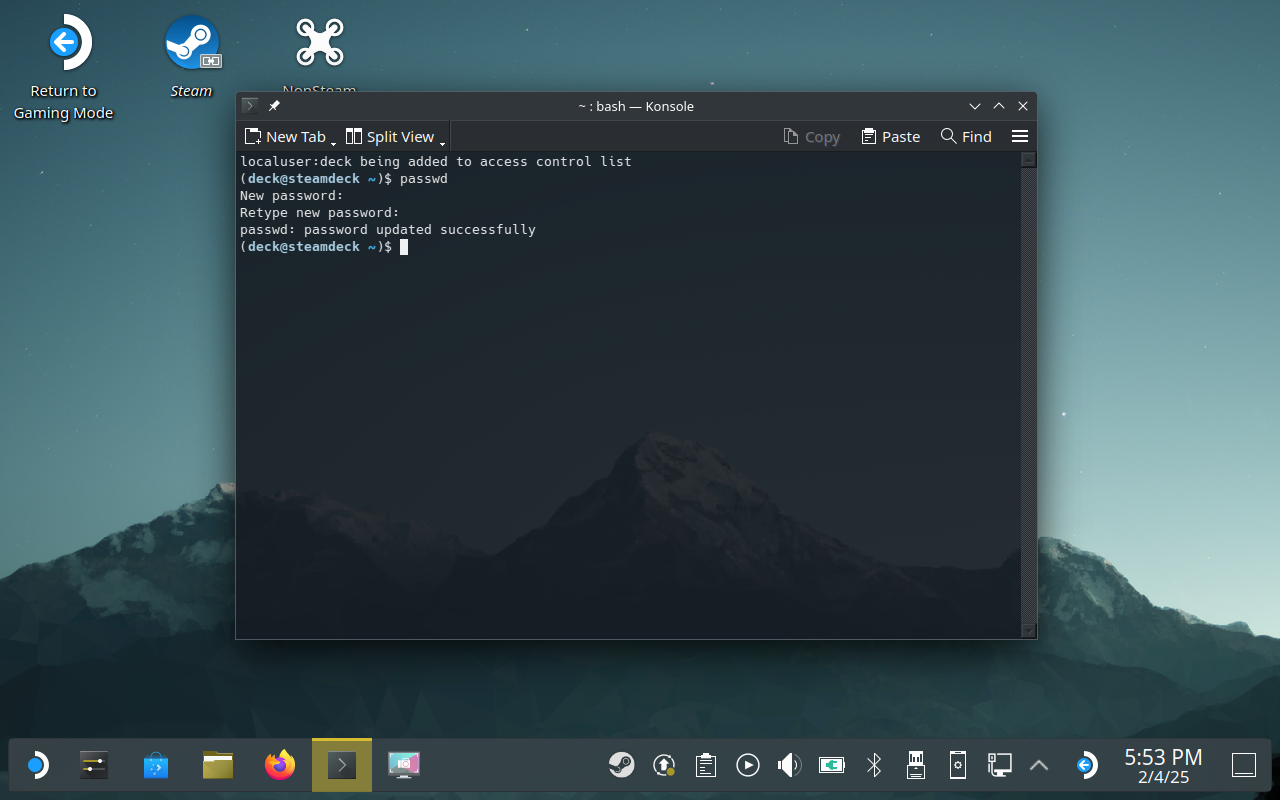The width and height of the screenshot is (1280, 800).
Task: Click the terminal's vertical scrollbar track
Action: pos(1028,400)
